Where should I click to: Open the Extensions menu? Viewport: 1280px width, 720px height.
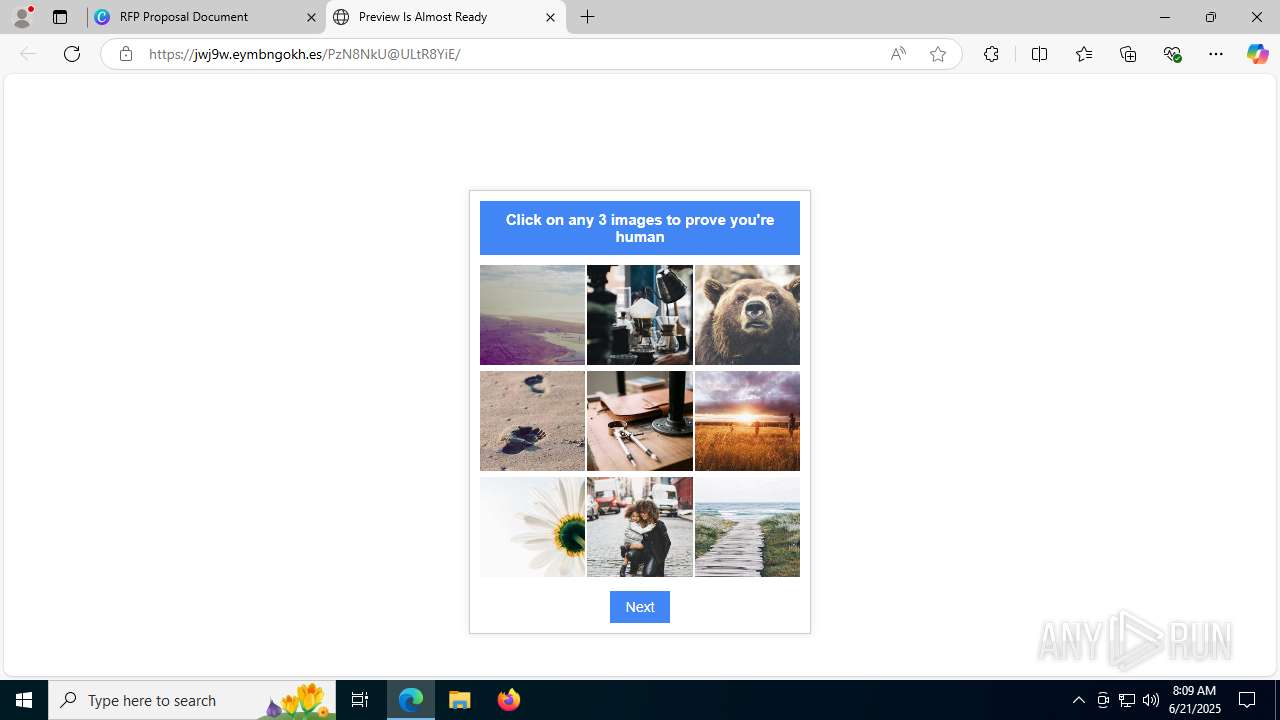click(x=991, y=54)
